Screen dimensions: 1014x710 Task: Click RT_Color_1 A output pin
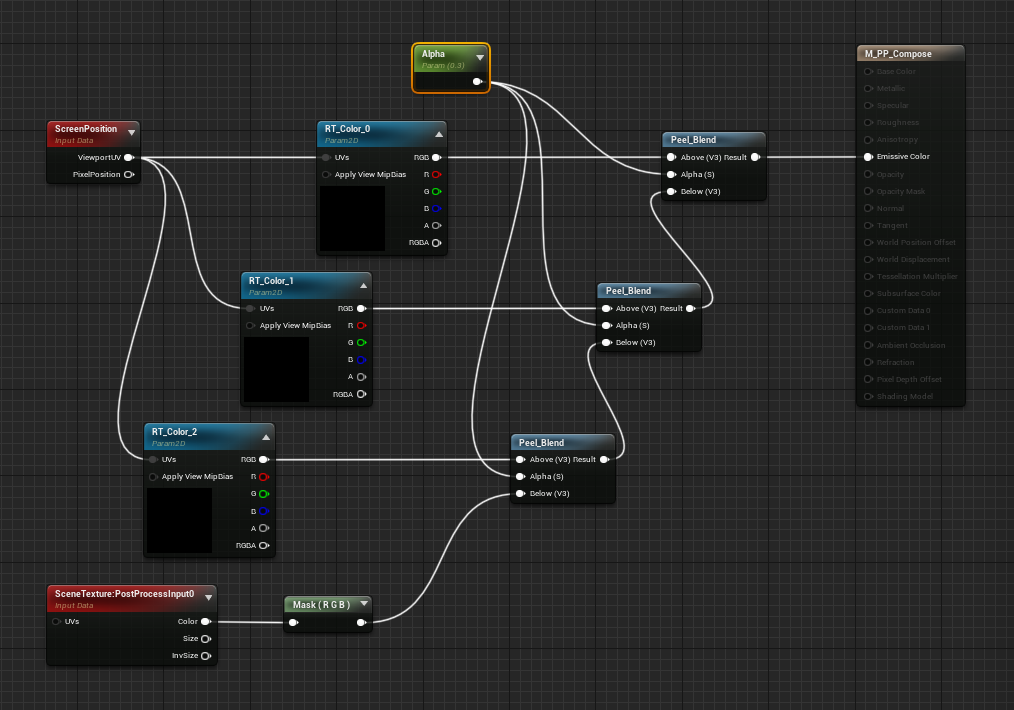pos(361,377)
